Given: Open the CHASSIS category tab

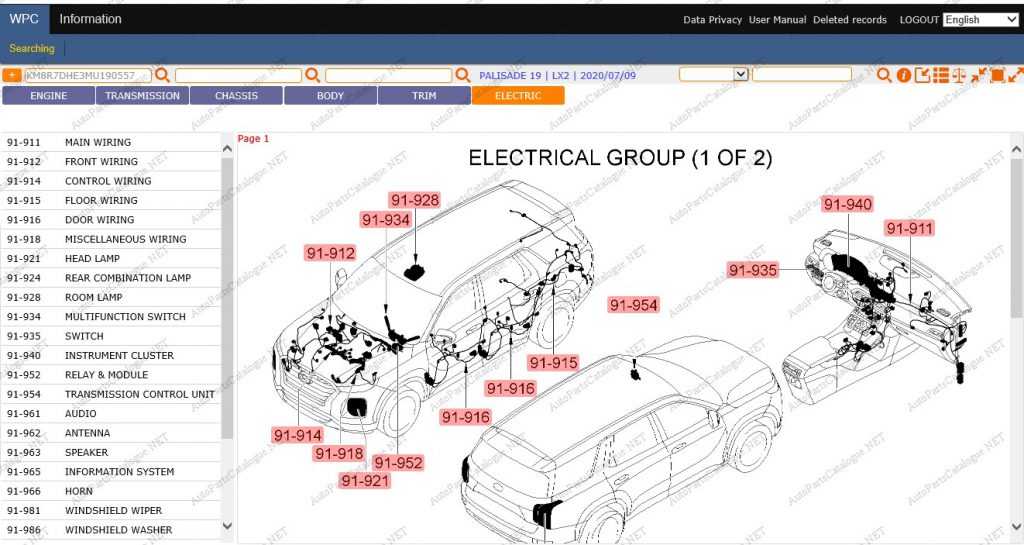Looking at the screenshot, I should pyautogui.click(x=236, y=96).
